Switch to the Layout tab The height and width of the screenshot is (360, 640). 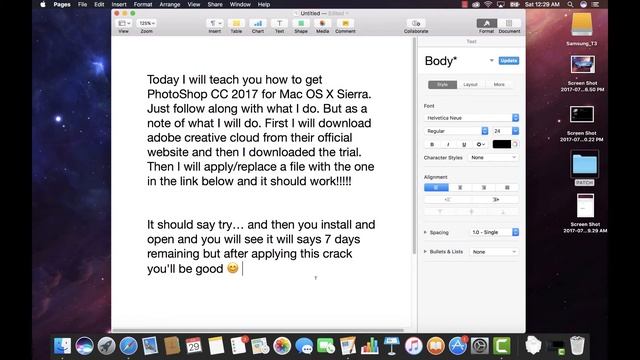470,84
